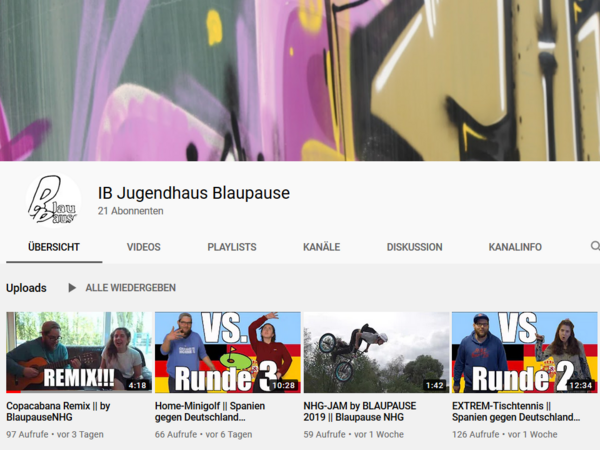Open the Runde 3 minigolf thumbnail
The image size is (600, 450).
[x=228, y=352]
